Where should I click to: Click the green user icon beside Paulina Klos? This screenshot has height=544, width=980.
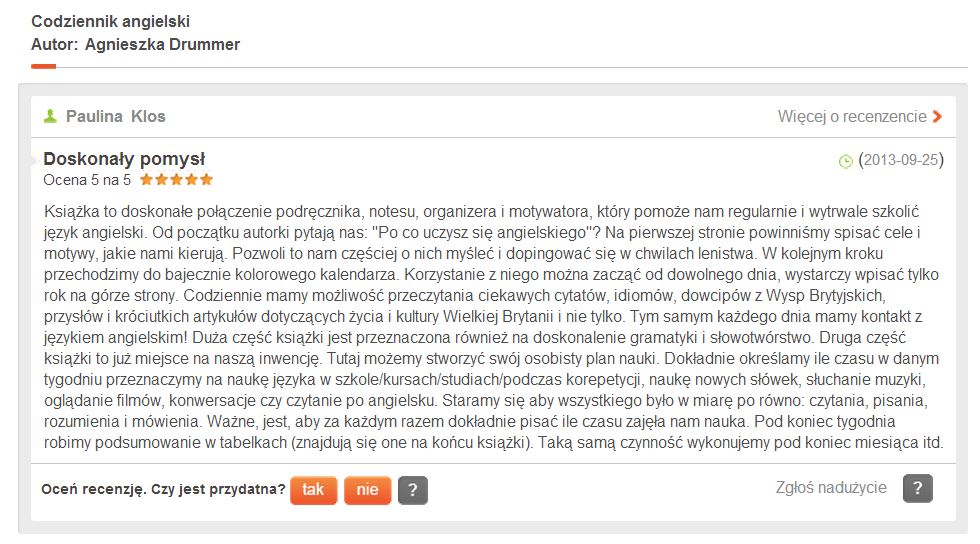click(x=50, y=116)
